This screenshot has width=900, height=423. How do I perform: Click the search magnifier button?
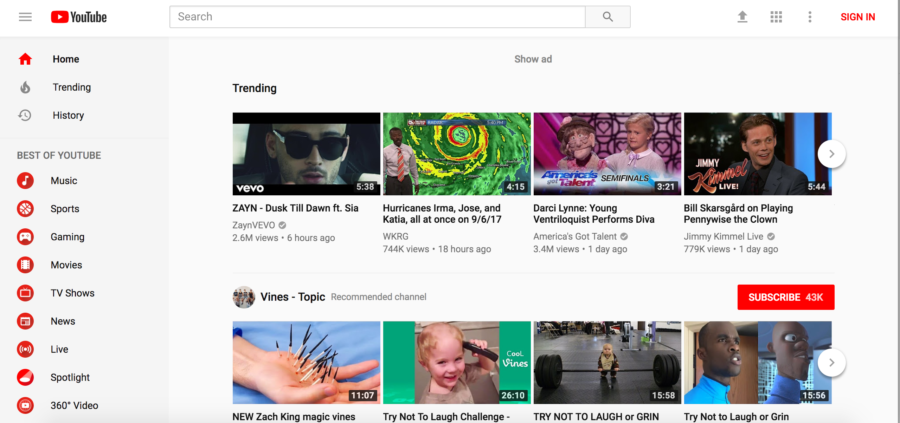coord(608,17)
